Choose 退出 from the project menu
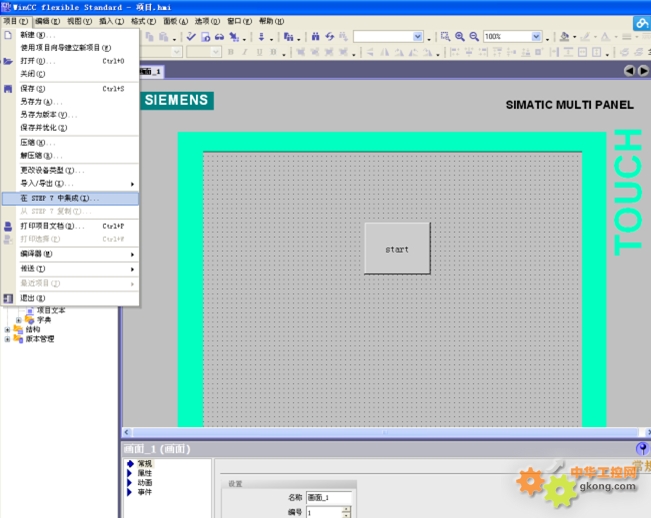This screenshot has width=651, height=518. pos(71,298)
